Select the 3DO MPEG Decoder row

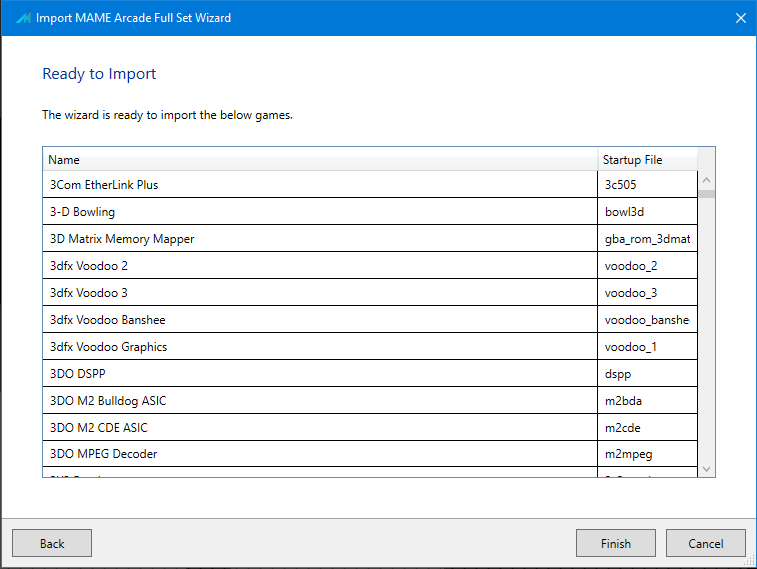(370, 454)
